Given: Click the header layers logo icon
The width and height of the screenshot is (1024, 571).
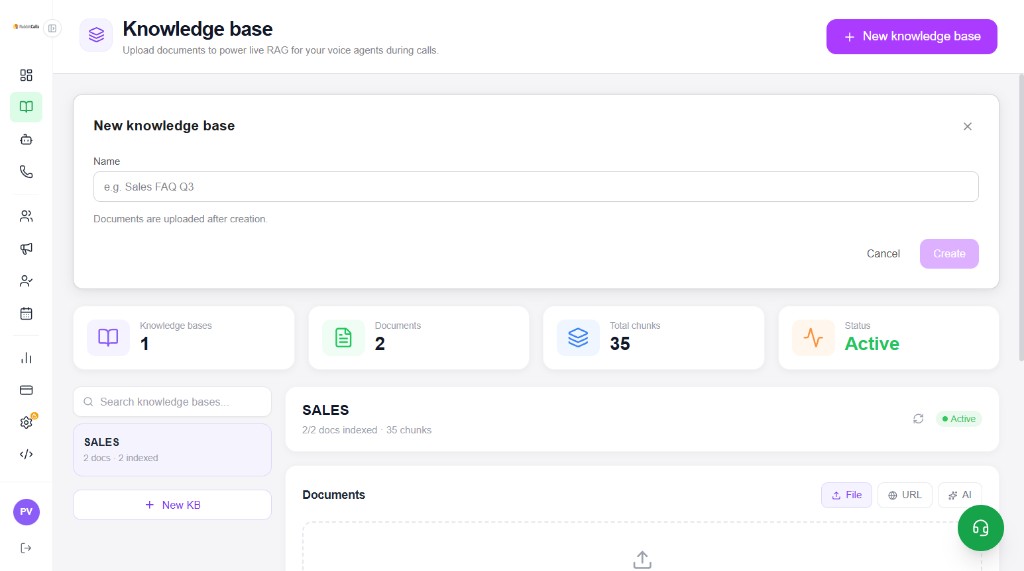Looking at the screenshot, I should click(96, 35).
